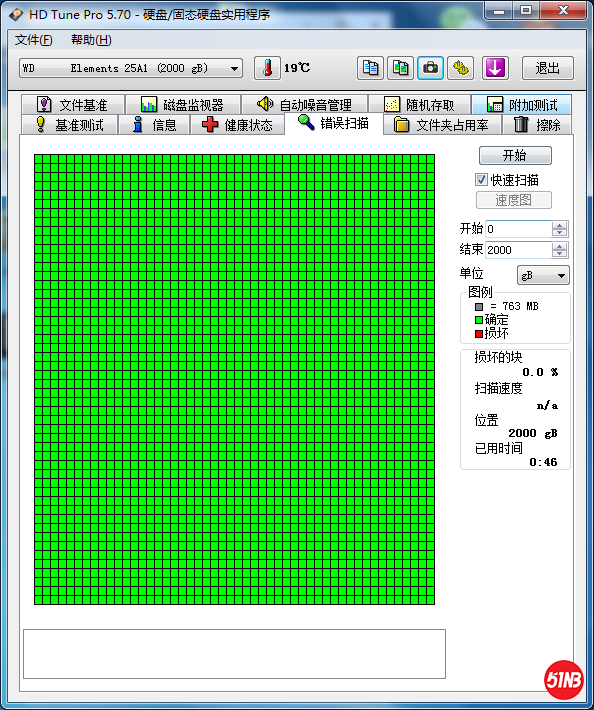Image resolution: width=594 pixels, height=710 pixels.
Task: Click the n/a scan speed value
Action: point(547,405)
